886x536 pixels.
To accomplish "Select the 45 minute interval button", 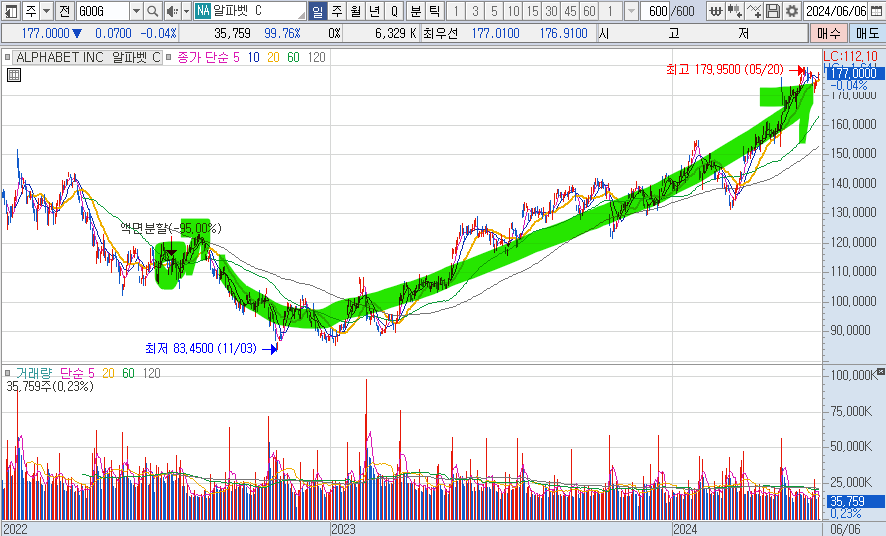I will [571, 11].
